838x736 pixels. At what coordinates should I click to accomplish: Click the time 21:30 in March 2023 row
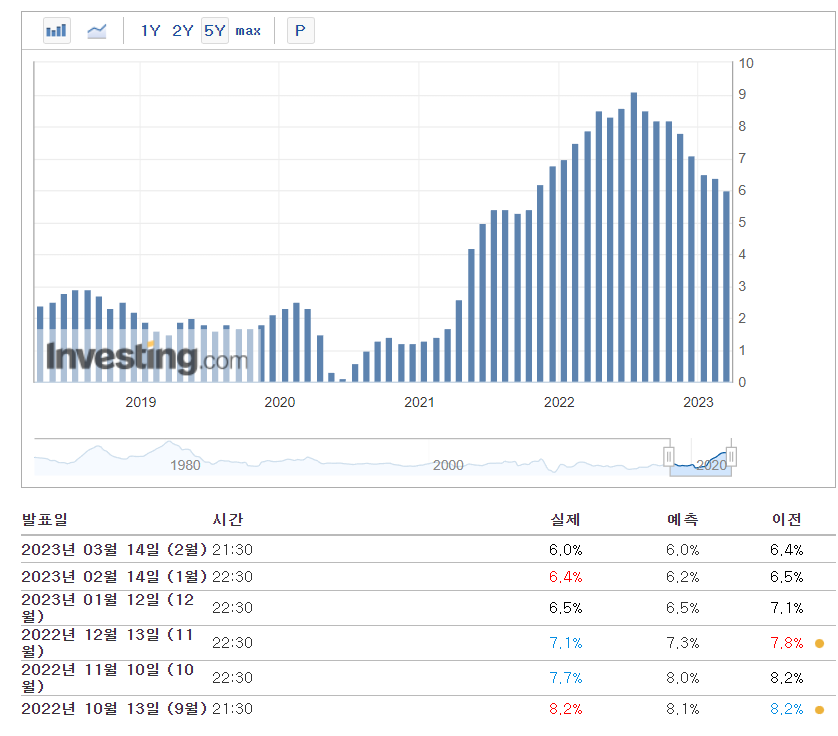232,550
